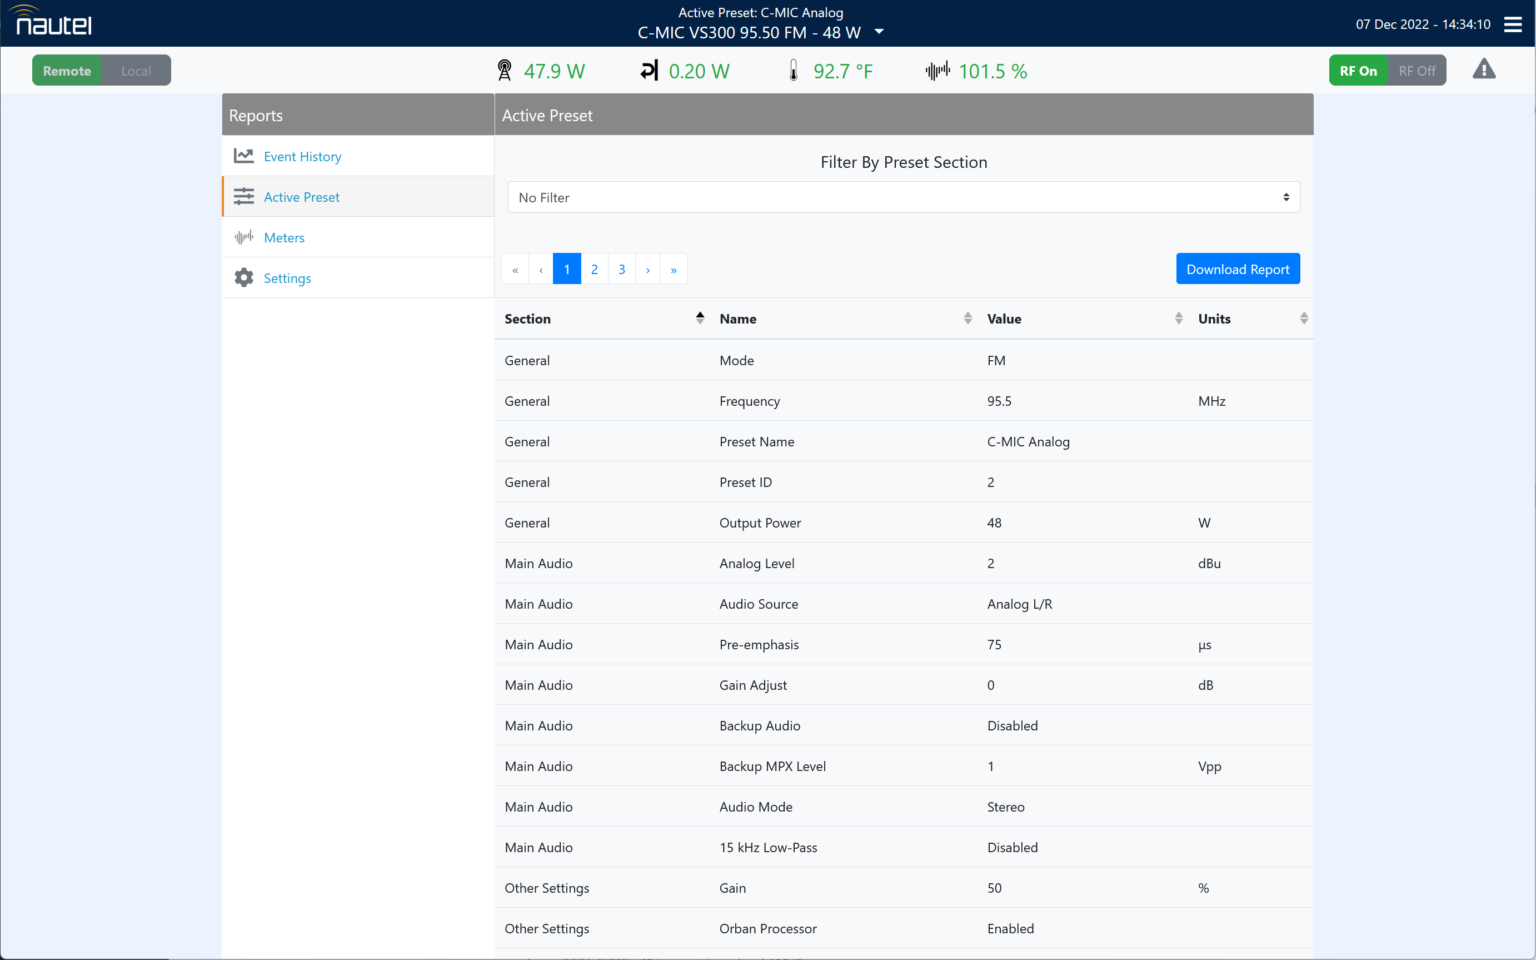Click the alarm warning triangle icon

pos(1484,69)
